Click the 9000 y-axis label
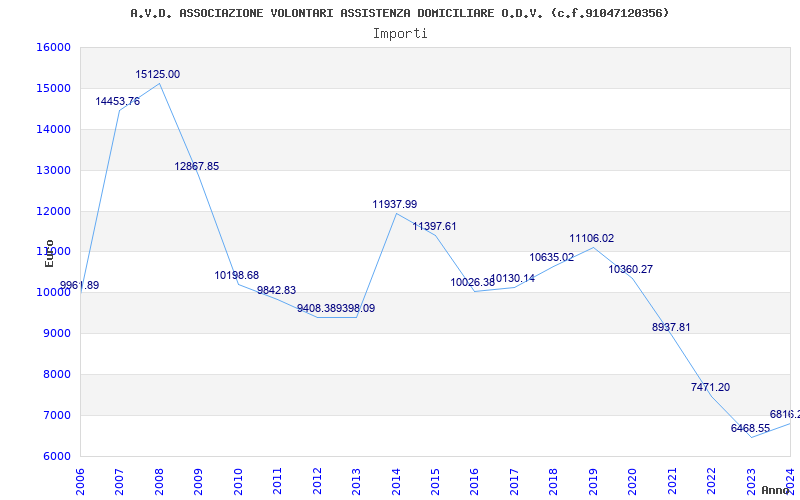Image resolution: width=800 pixels, height=500 pixels. tap(56, 334)
